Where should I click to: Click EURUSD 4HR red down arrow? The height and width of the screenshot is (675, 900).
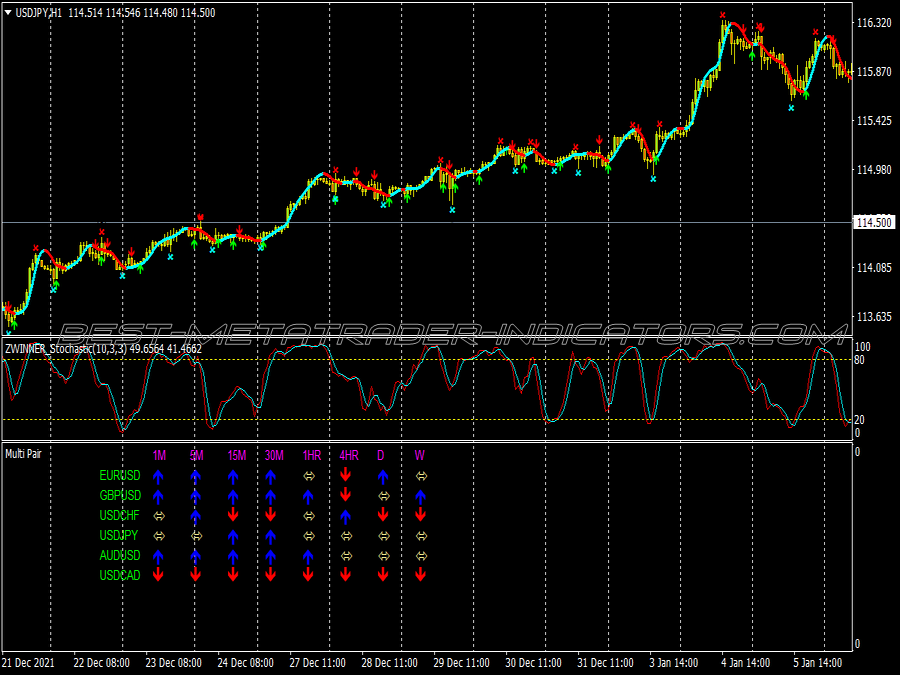point(346,475)
